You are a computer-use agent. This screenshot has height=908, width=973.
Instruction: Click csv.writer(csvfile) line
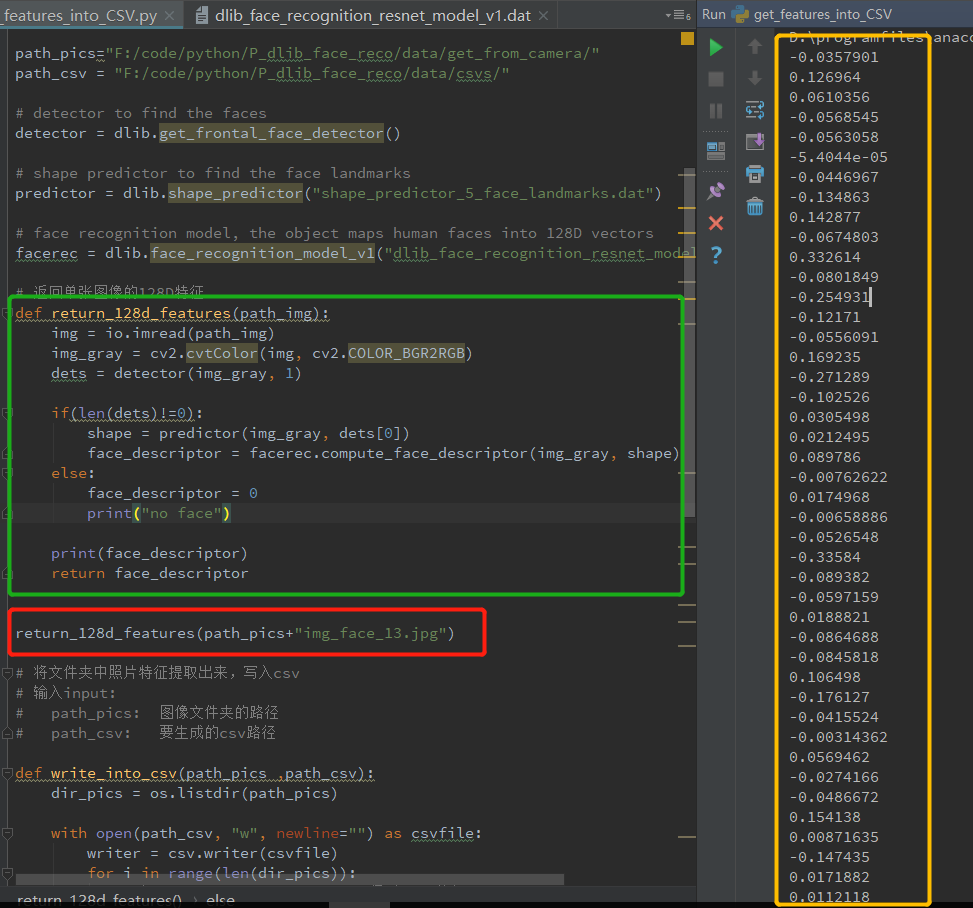click(x=212, y=853)
